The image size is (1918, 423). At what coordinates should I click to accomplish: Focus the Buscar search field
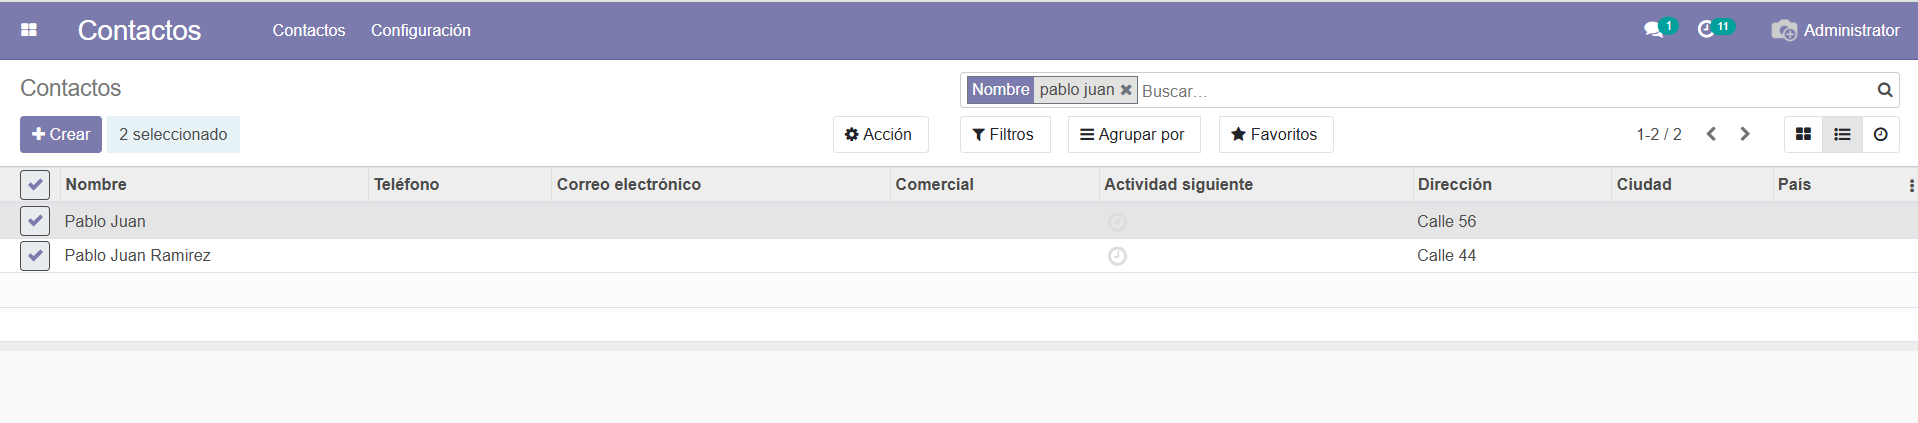coord(1500,91)
